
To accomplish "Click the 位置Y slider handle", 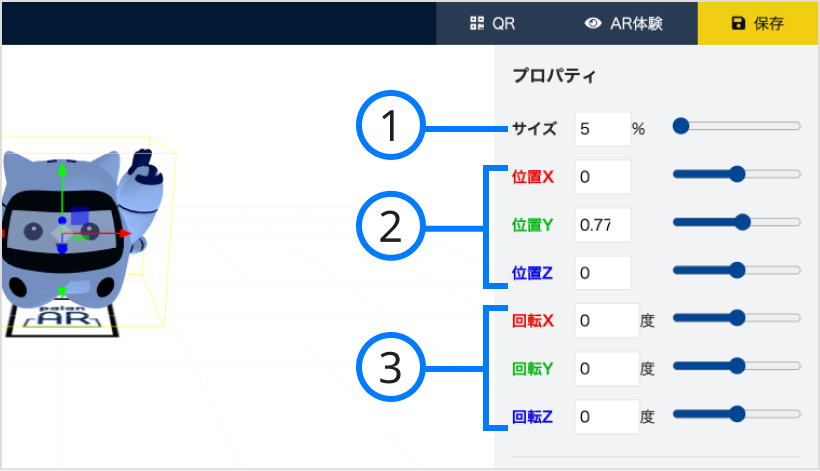I will [x=743, y=222].
